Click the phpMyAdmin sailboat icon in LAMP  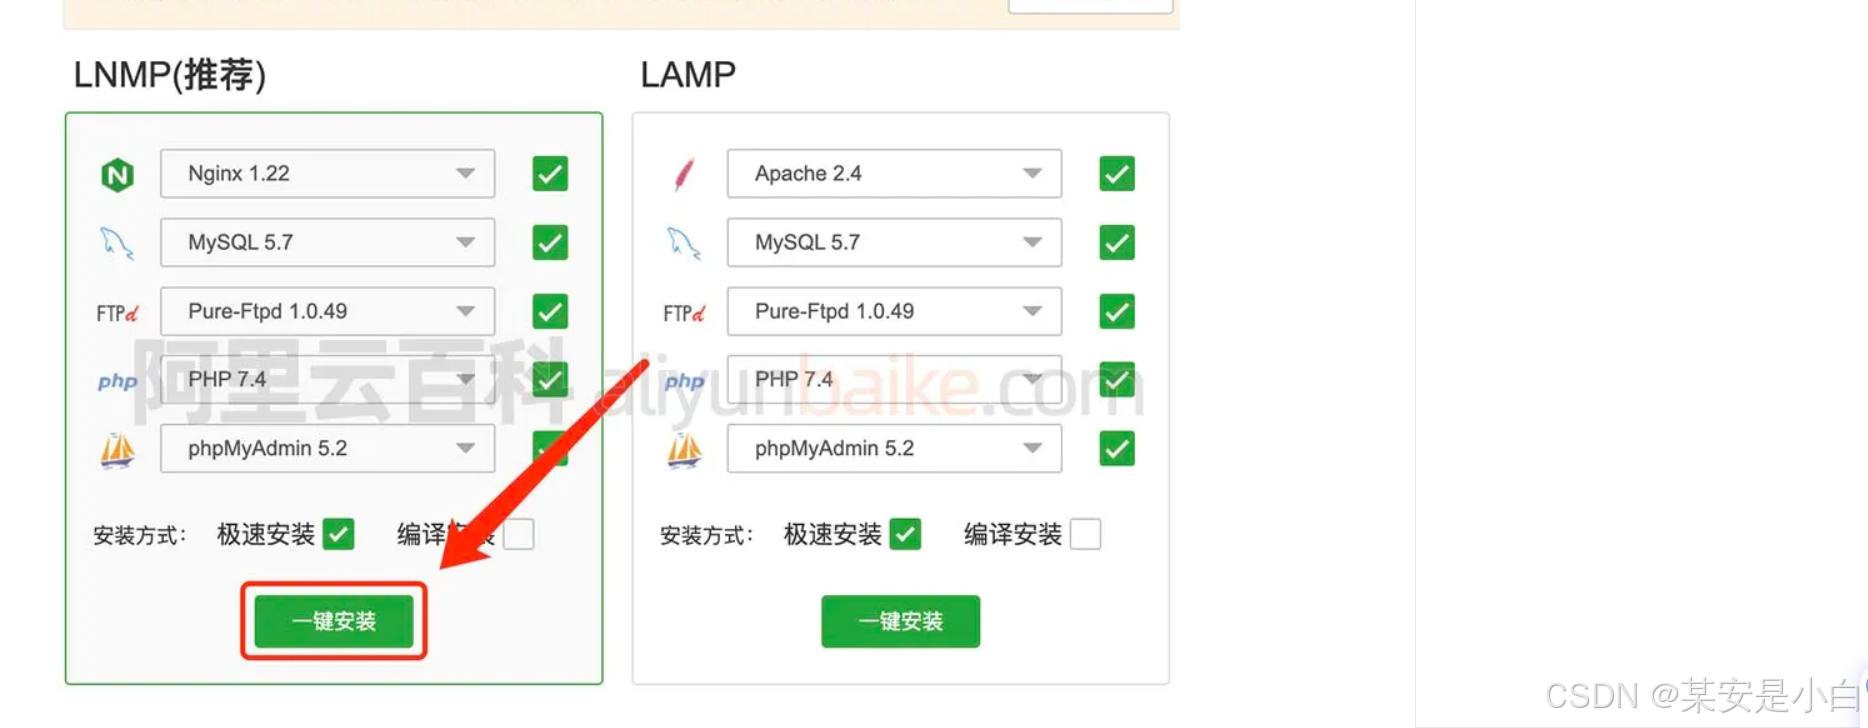pos(685,450)
